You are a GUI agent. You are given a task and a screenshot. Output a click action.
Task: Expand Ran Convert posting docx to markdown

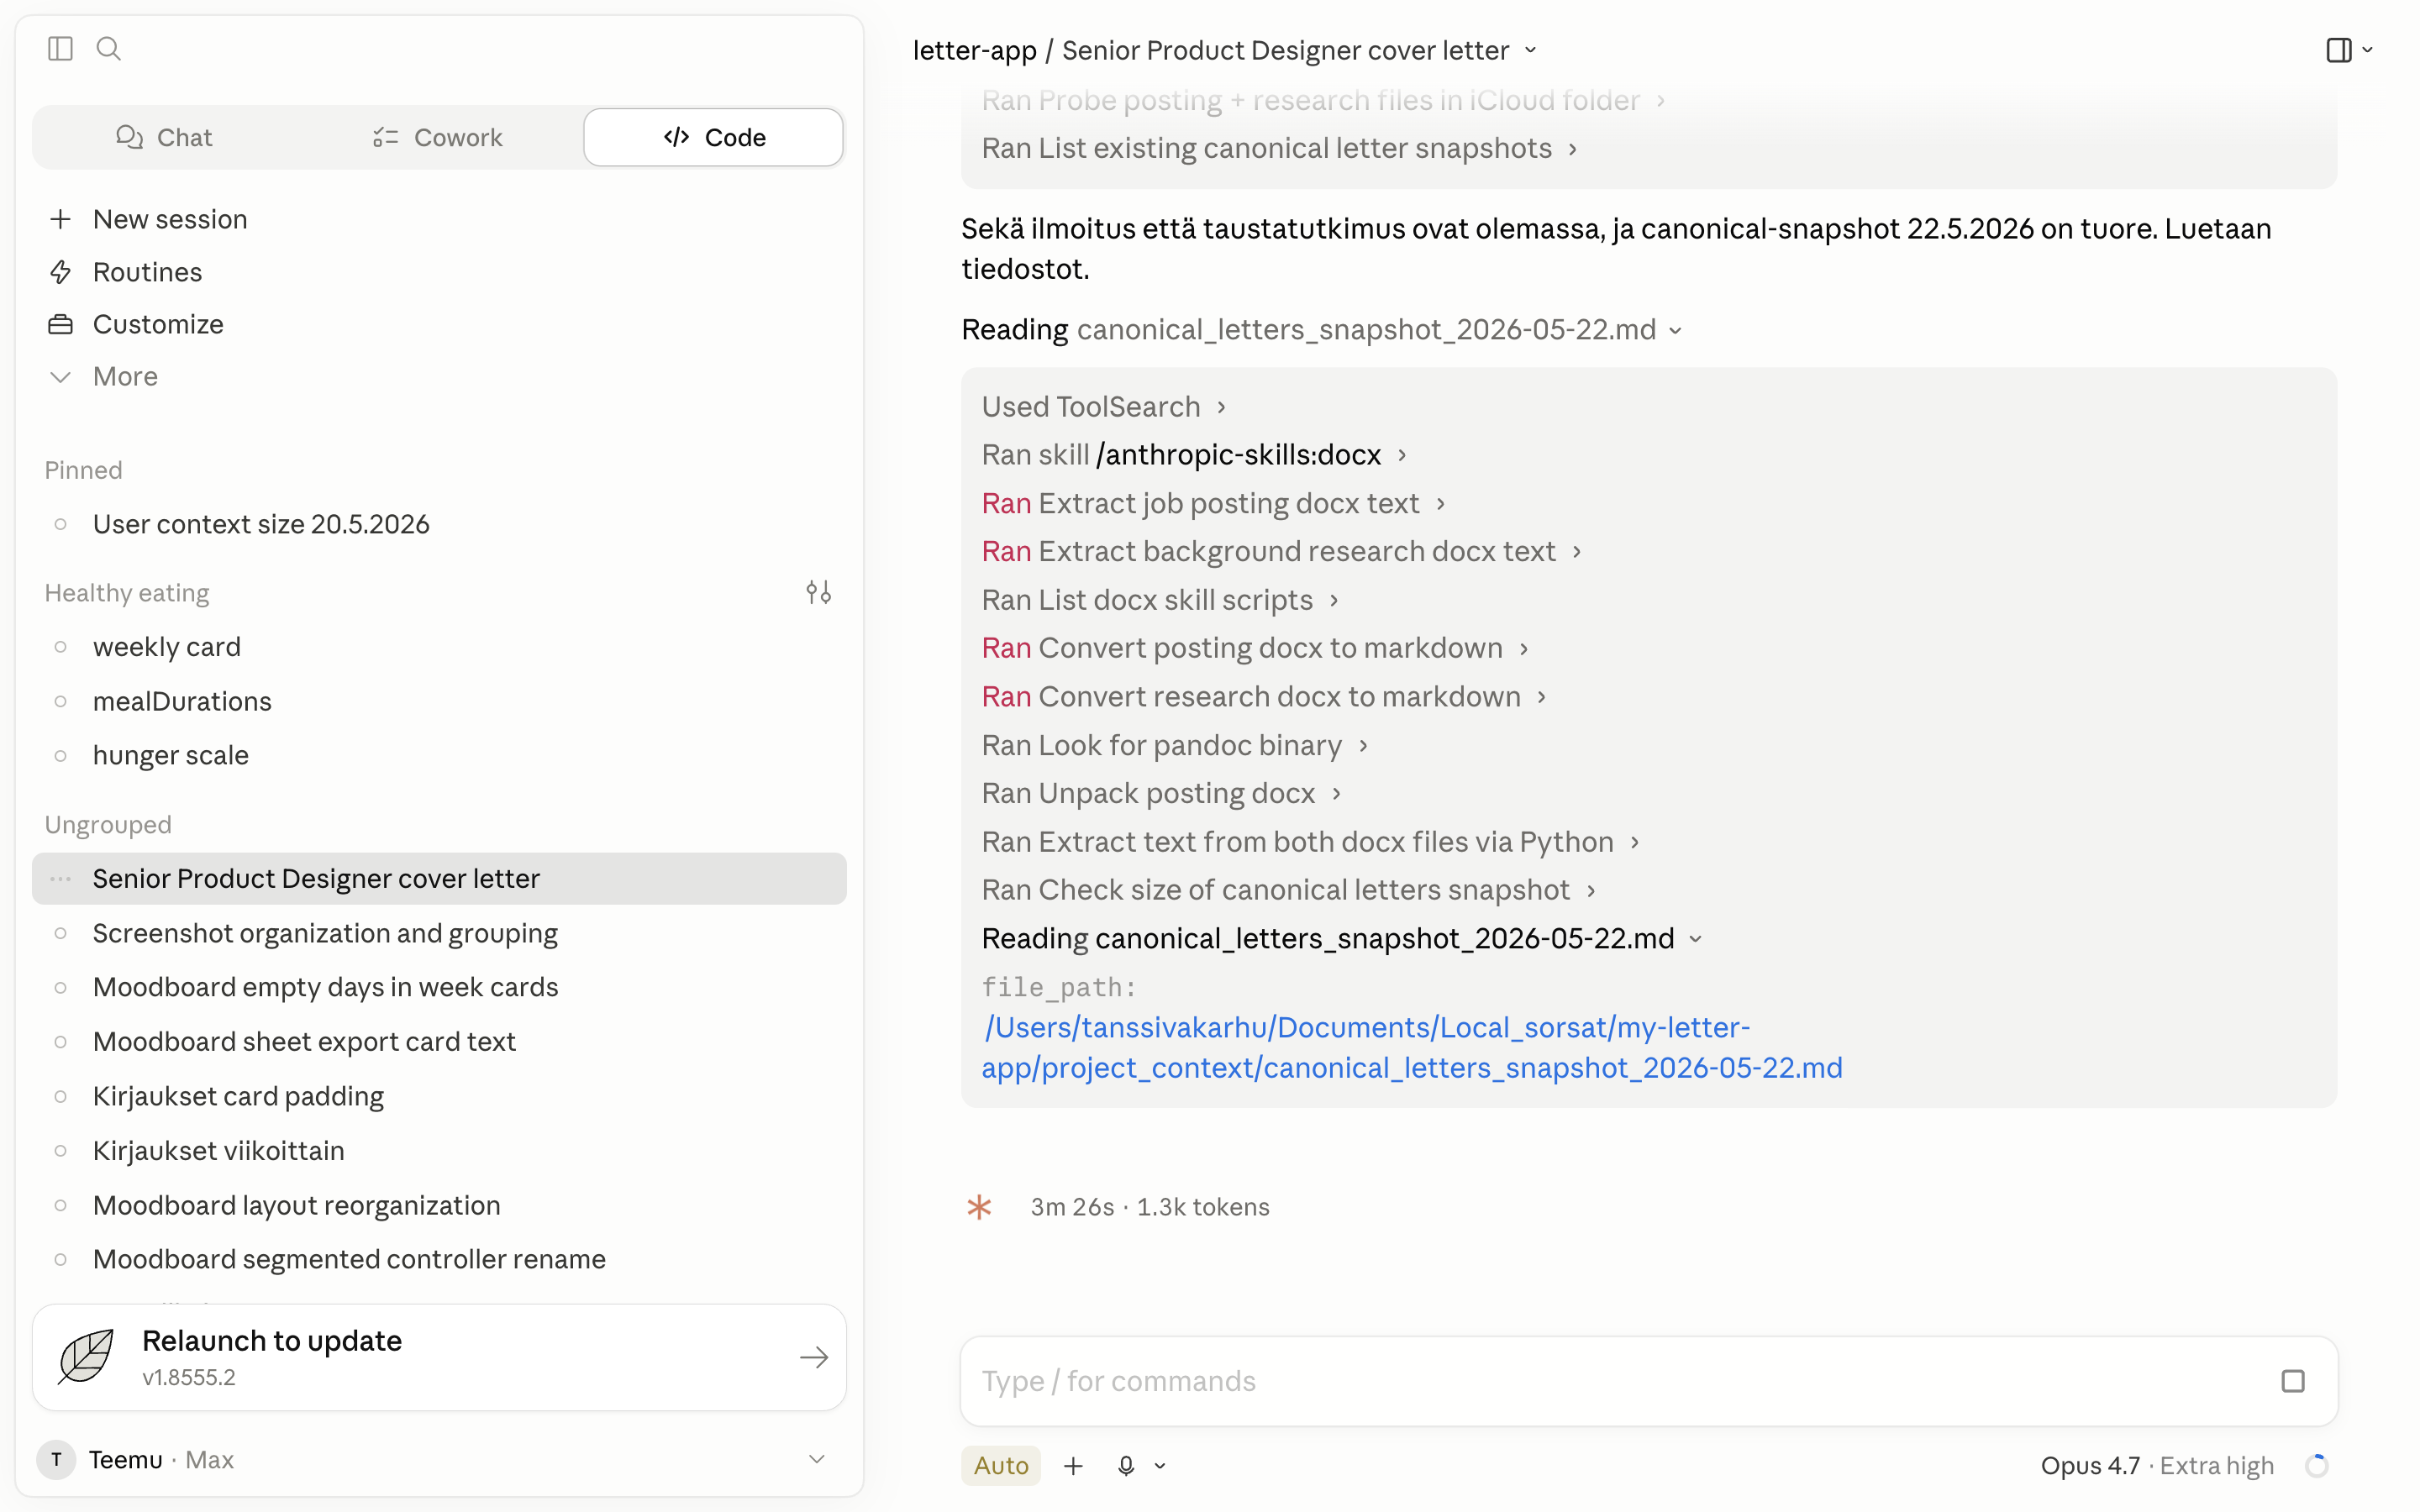[x=1255, y=648]
